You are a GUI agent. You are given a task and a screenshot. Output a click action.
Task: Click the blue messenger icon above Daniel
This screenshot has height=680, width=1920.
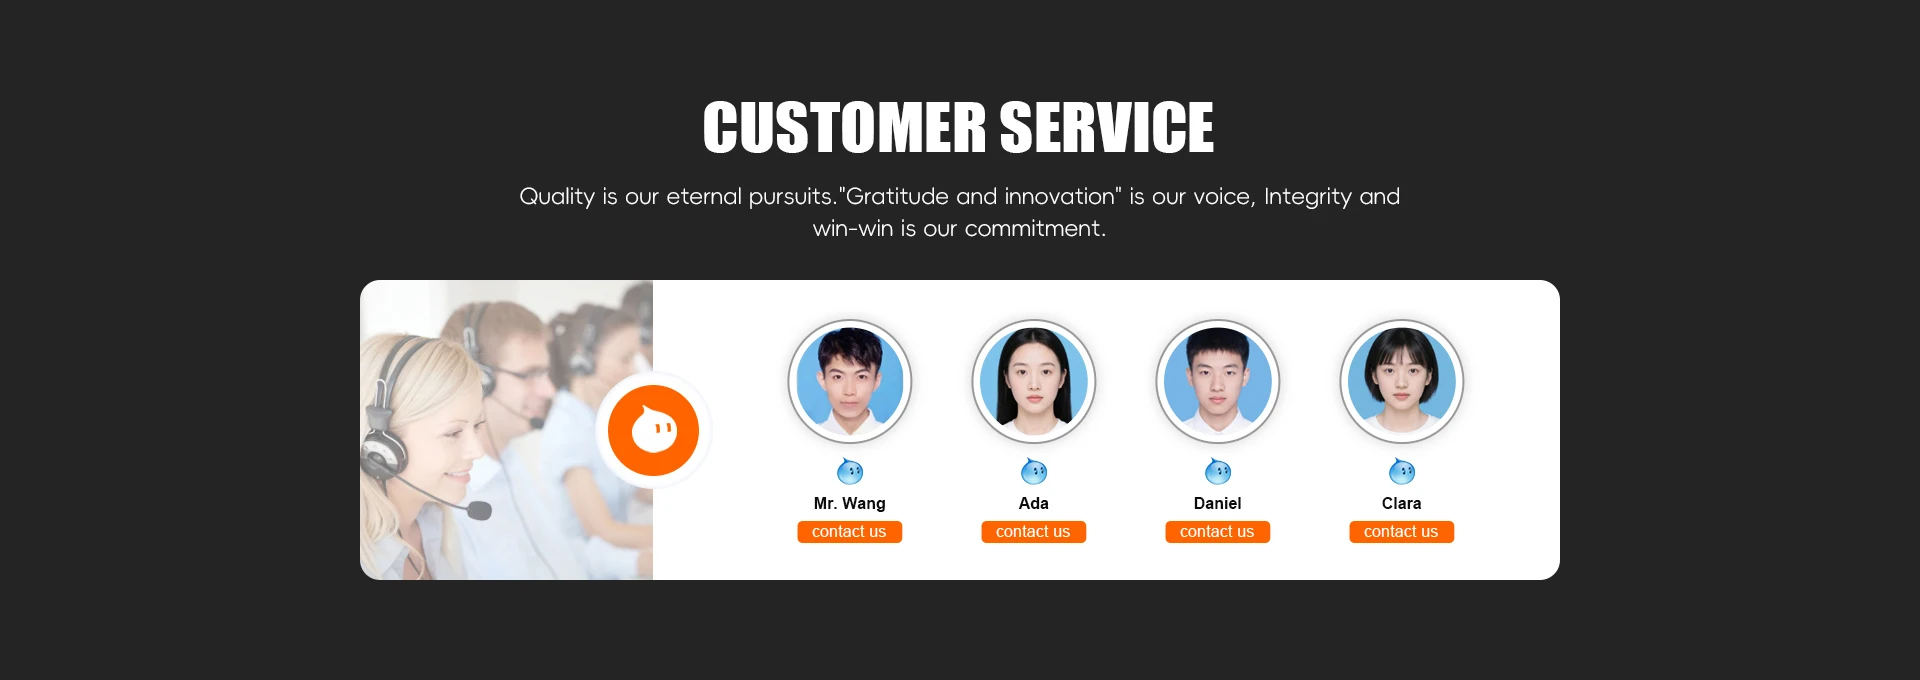point(1218,471)
